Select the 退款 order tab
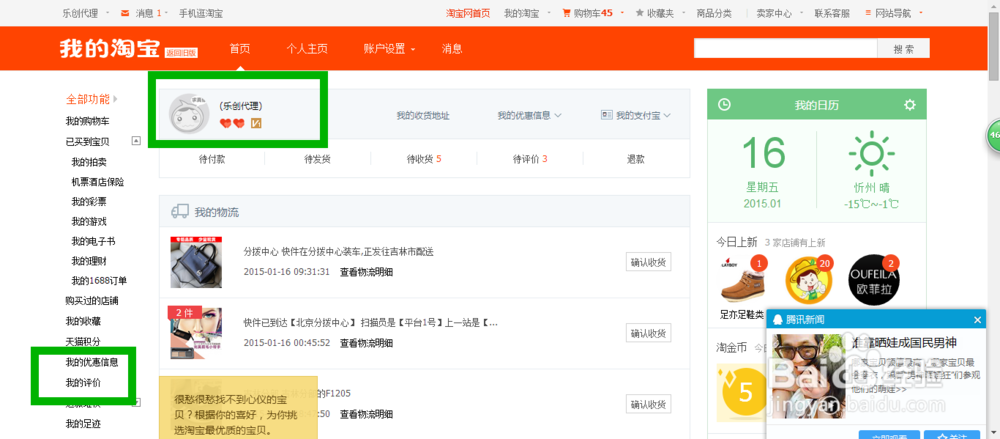 coord(636,159)
